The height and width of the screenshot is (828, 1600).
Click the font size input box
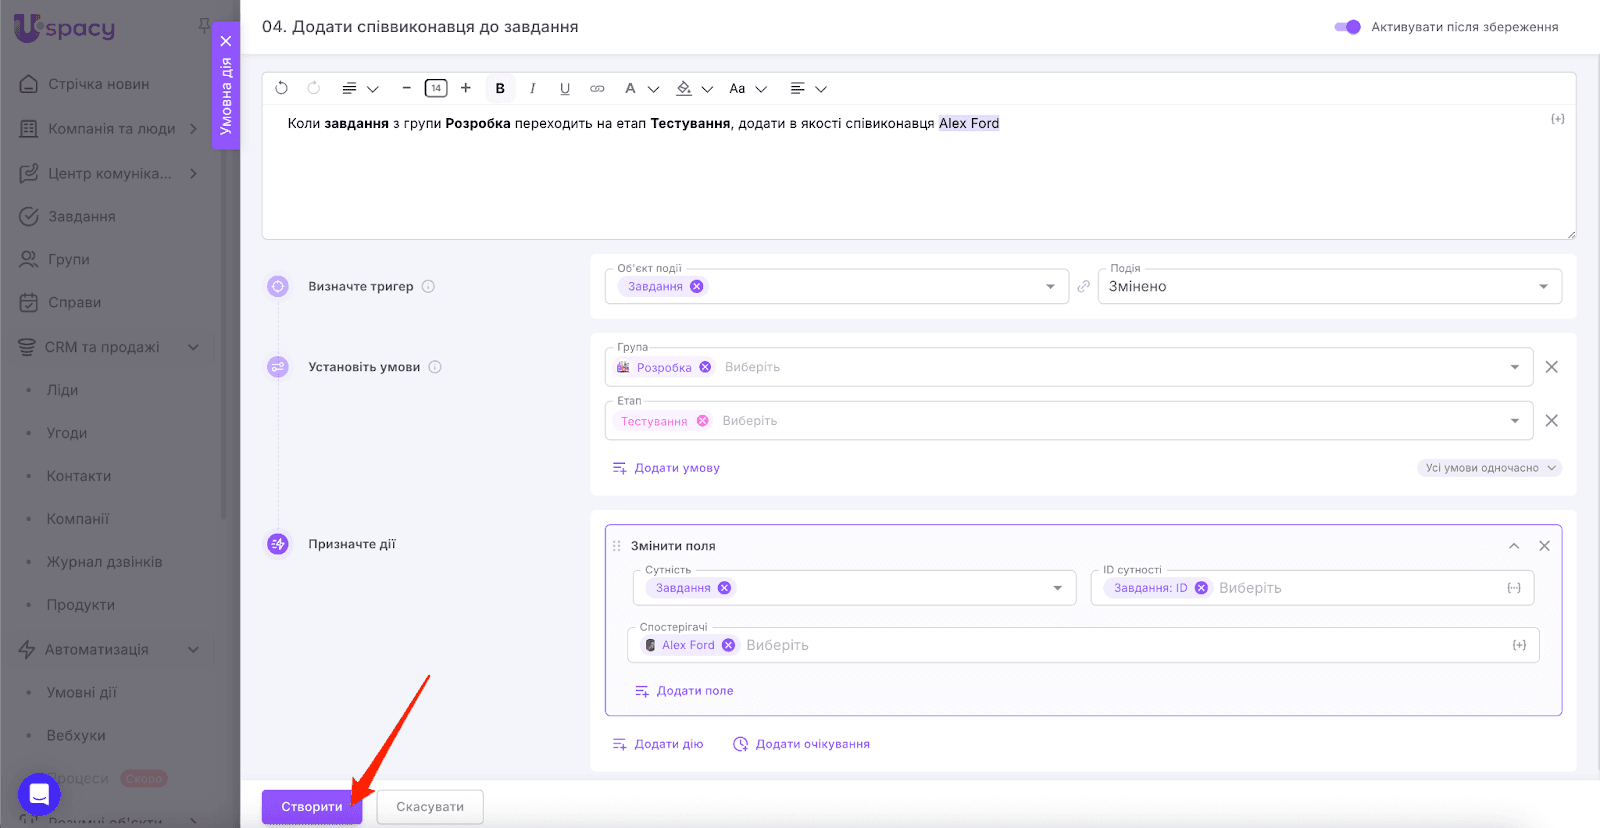[x=436, y=88]
